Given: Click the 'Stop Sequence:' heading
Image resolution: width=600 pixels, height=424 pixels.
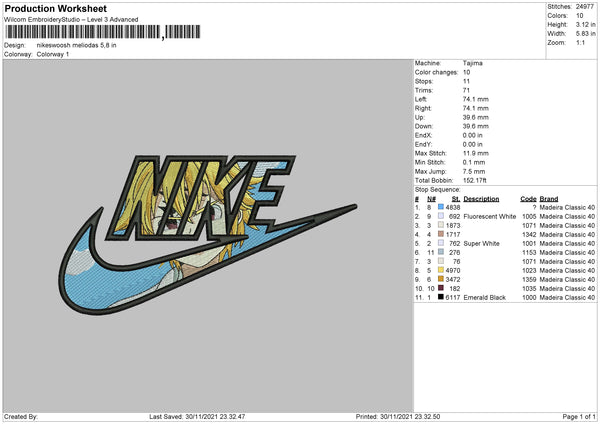Looking at the screenshot, I should point(438,189).
